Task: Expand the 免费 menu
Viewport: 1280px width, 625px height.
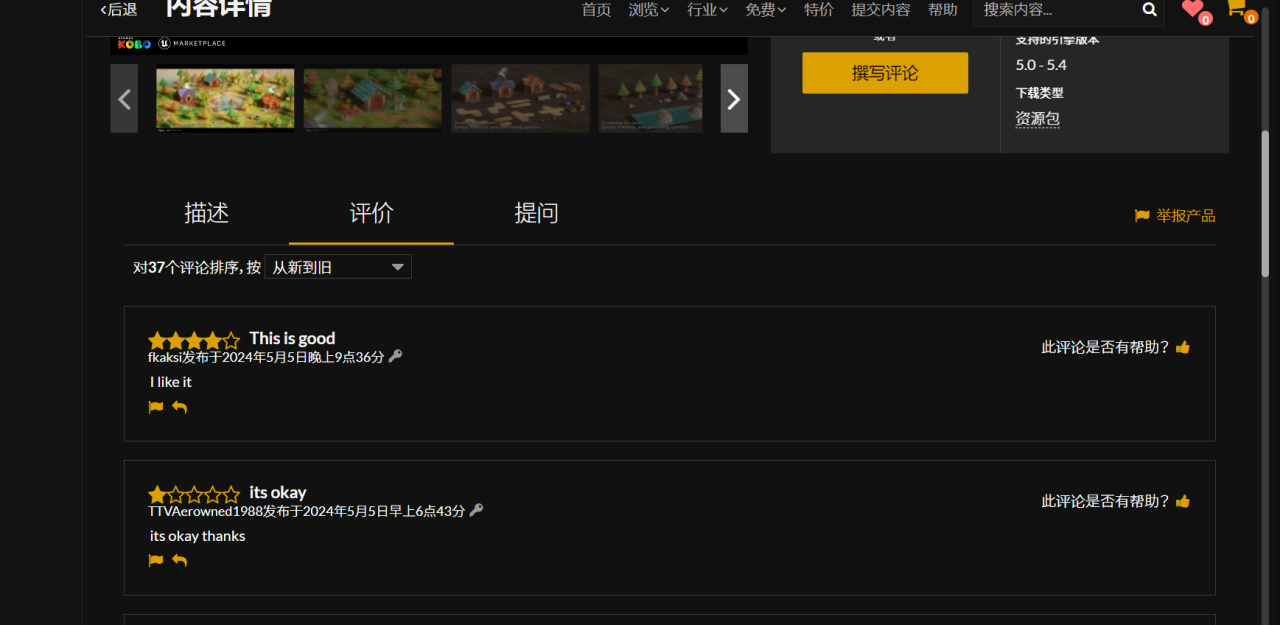Action: [x=765, y=9]
